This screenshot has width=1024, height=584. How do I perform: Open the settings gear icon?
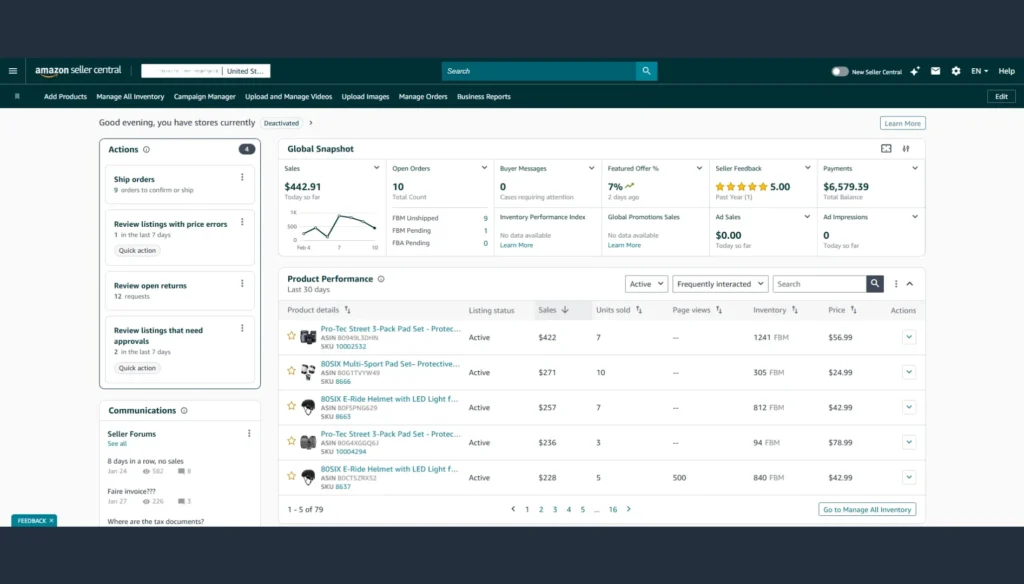pyautogui.click(x=956, y=71)
